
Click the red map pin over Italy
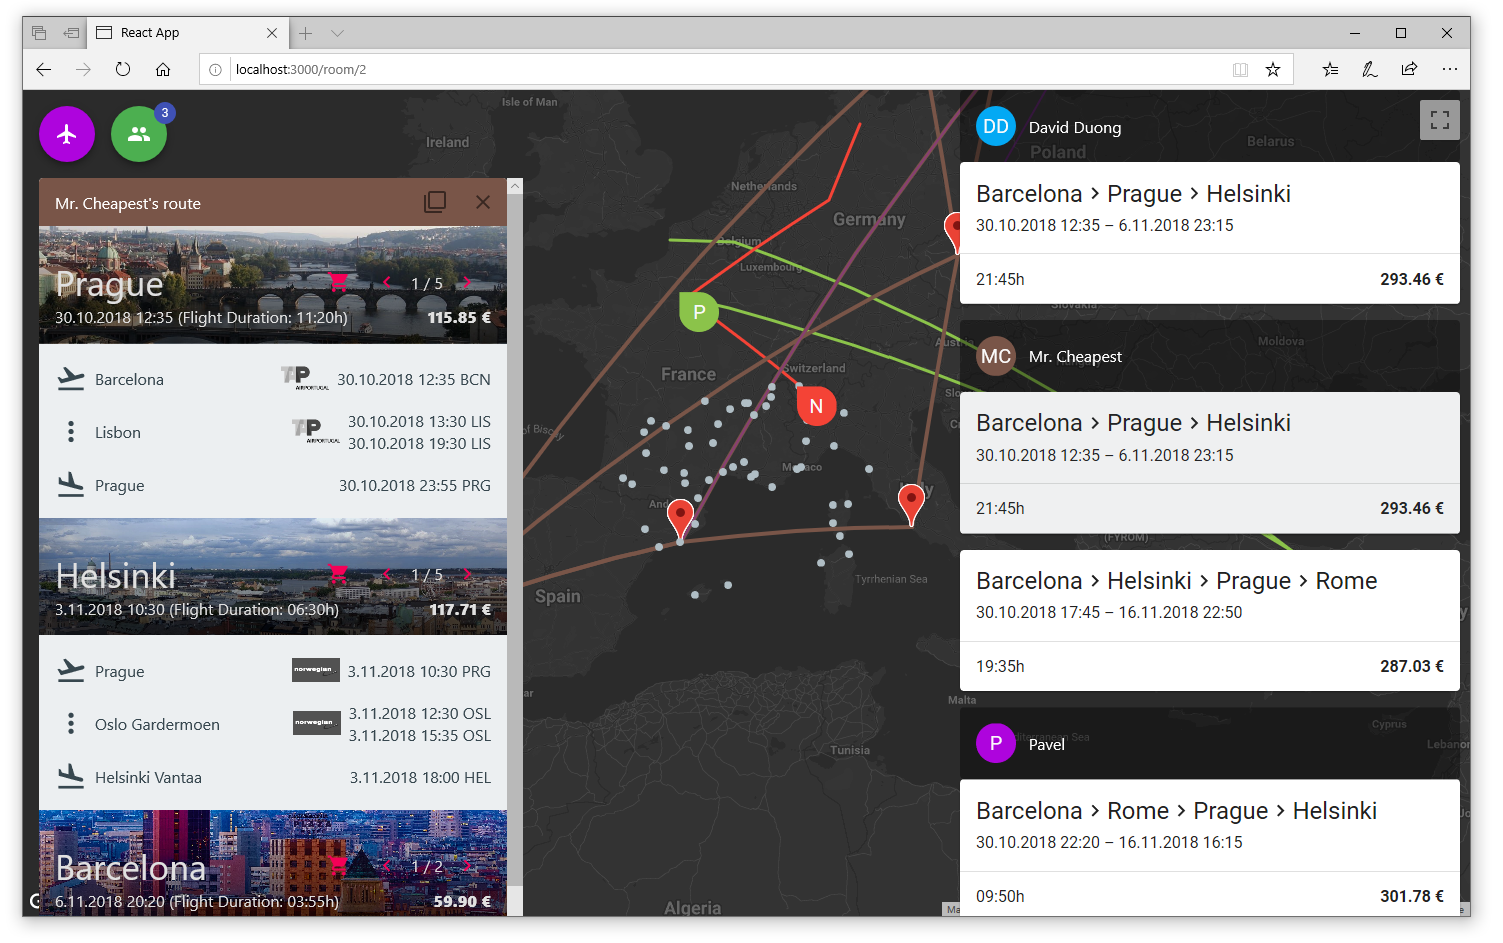click(911, 503)
